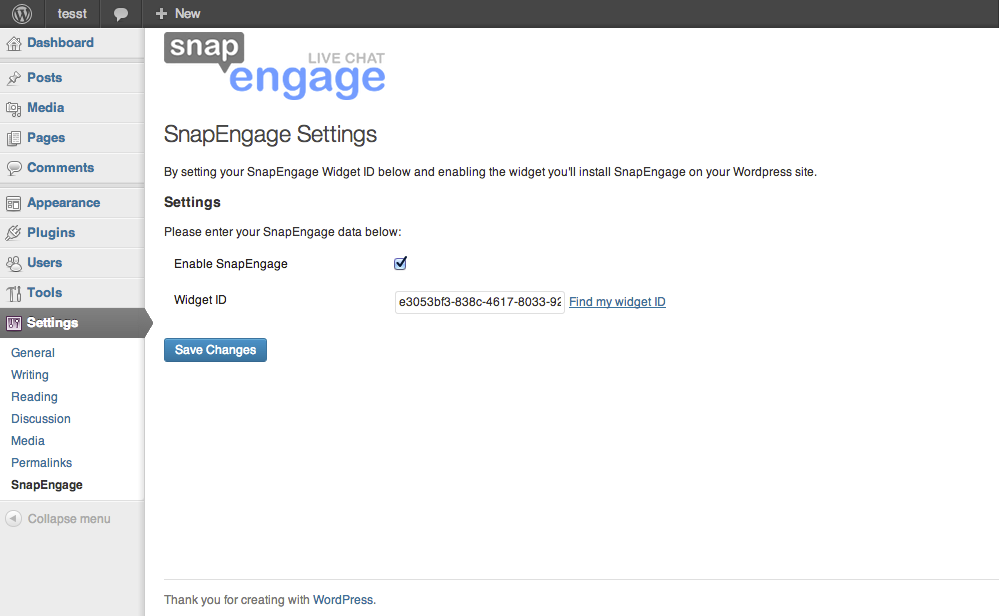Image resolution: width=999 pixels, height=616 pixels.
Task: Open the Posts menu
Action: pyautogui.click(x=45, y=78)
